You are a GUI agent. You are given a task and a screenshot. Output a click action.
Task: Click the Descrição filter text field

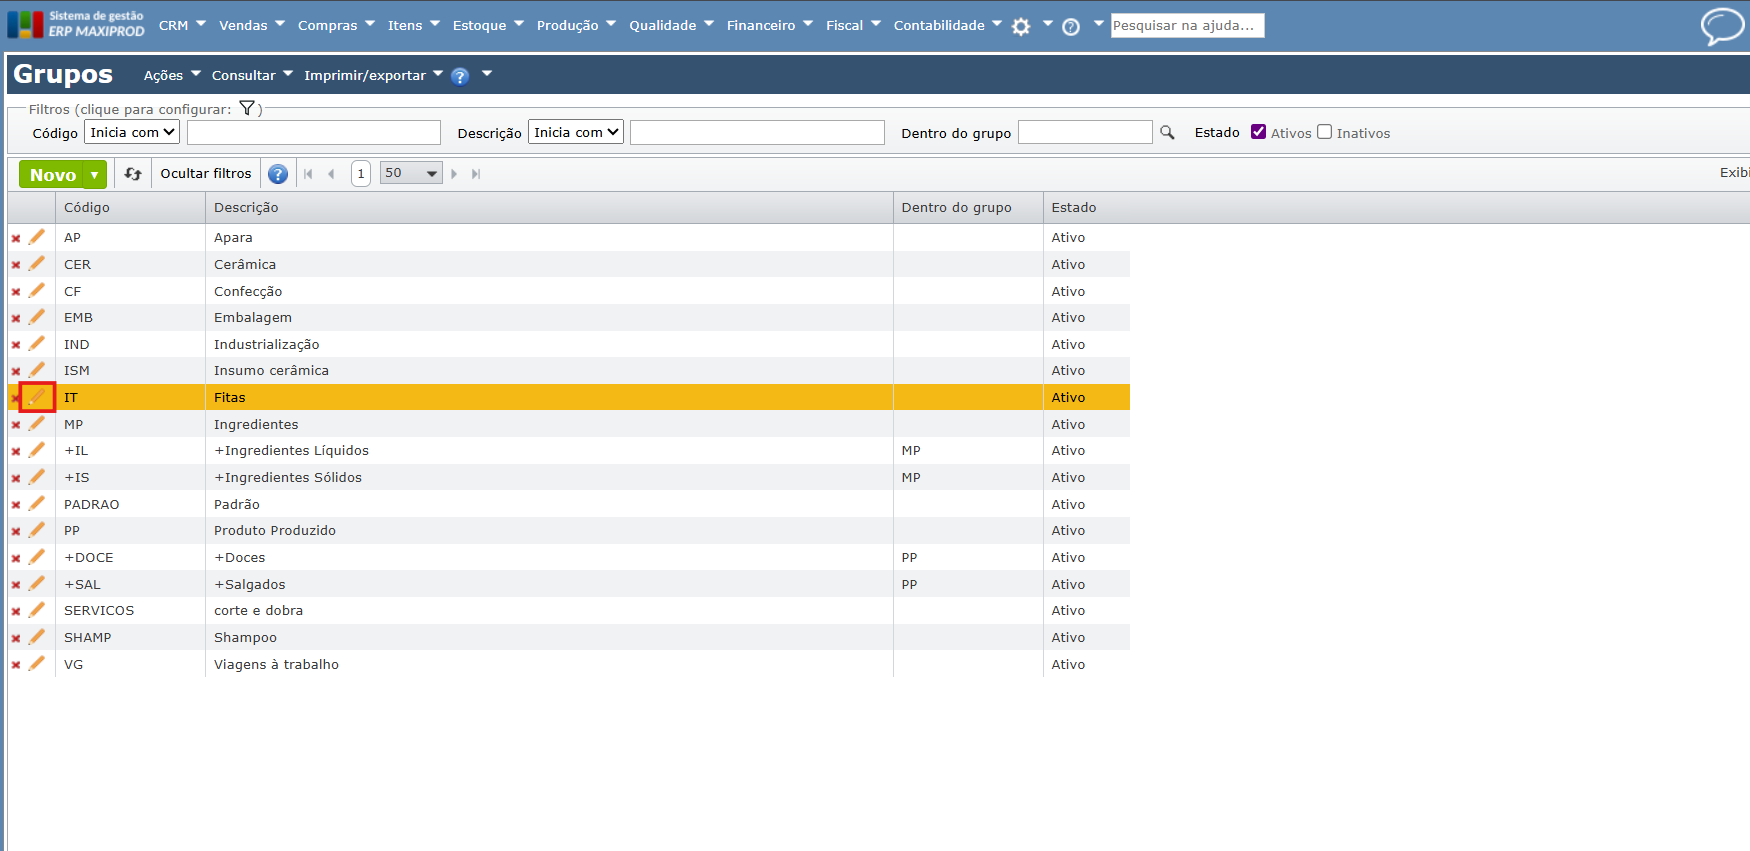pos(757,132)
